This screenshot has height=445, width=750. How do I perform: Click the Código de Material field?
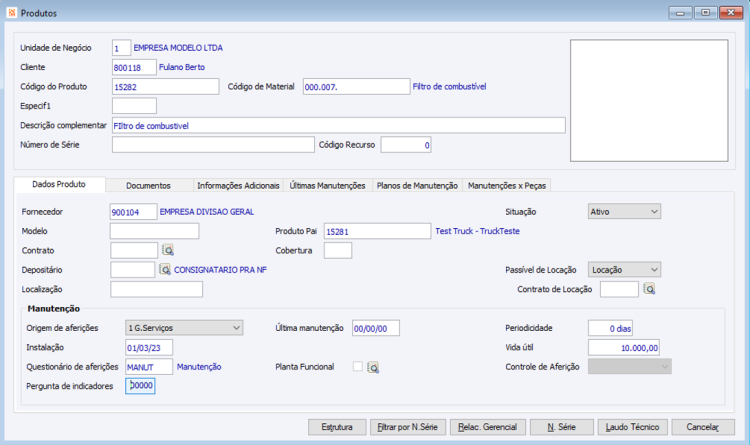click(x=356, y=87)
